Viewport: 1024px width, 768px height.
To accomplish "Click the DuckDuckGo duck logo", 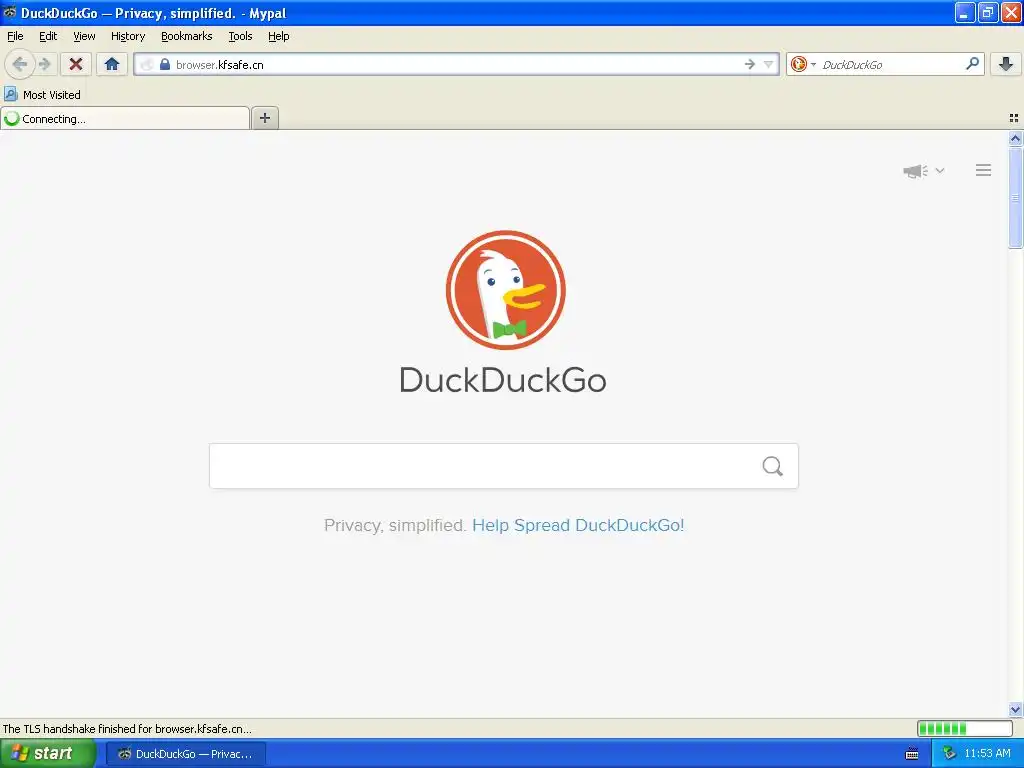I will [x=505, y=290].
